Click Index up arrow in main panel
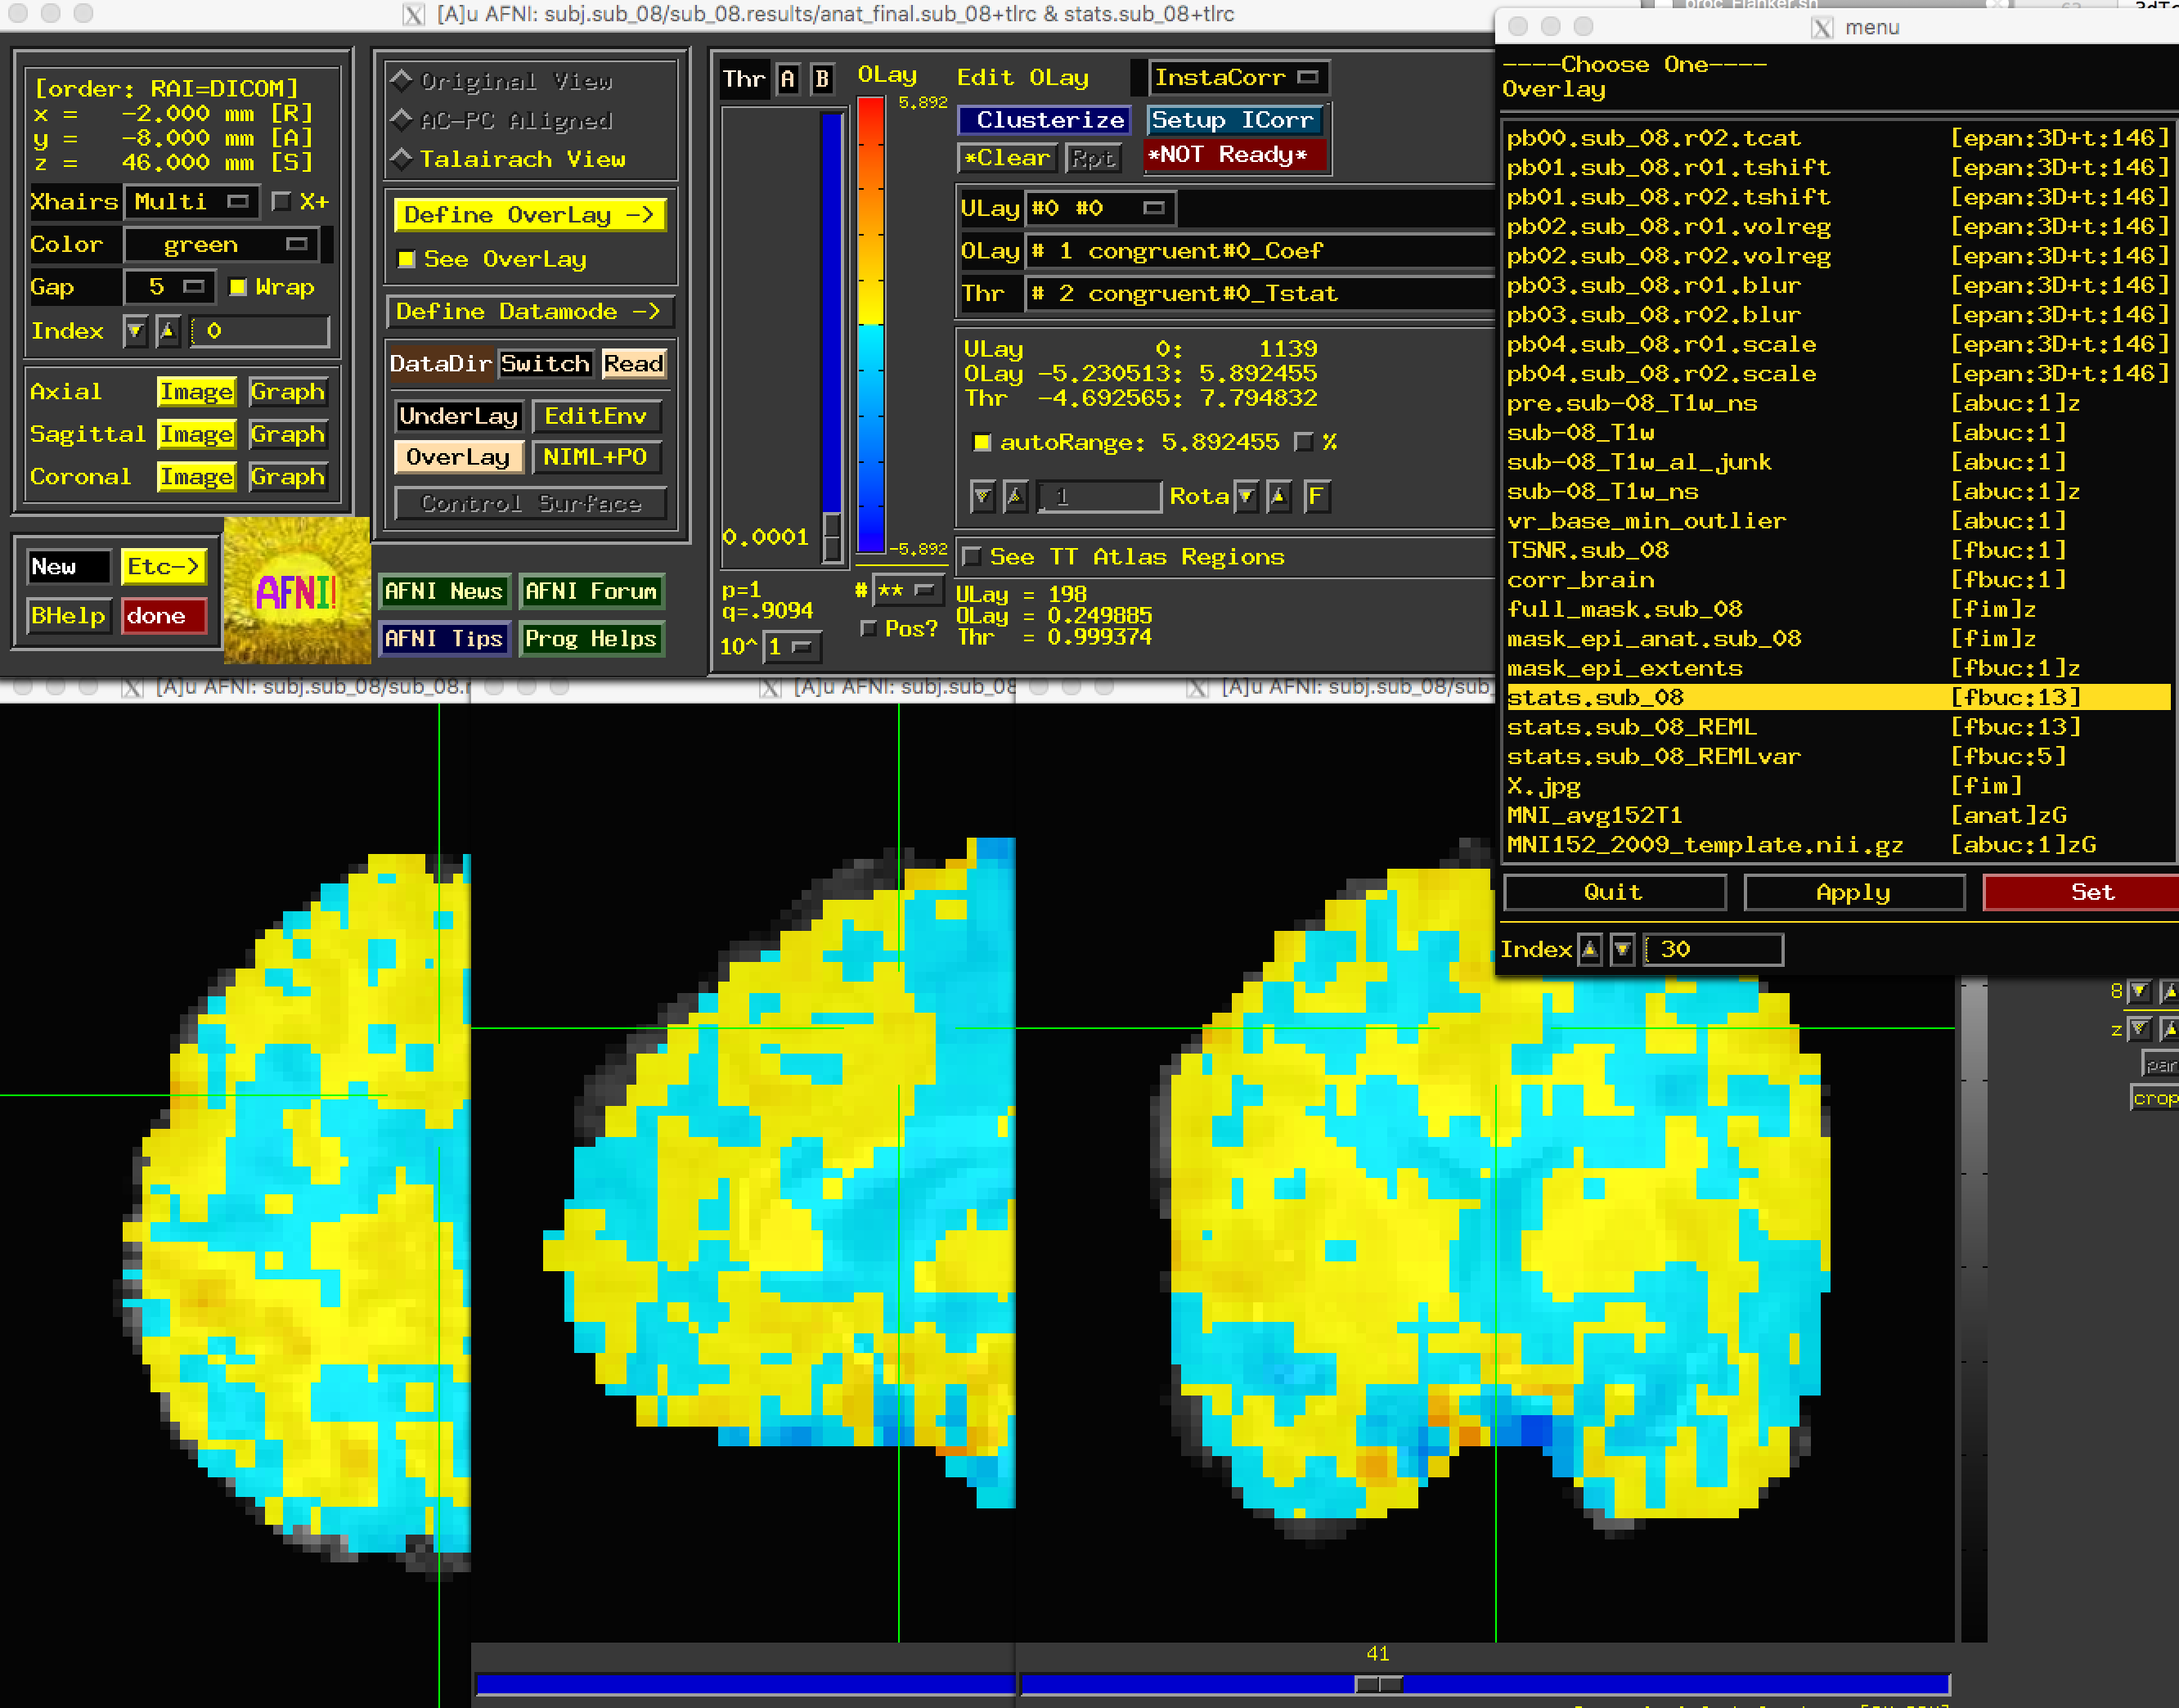Screen dimensions: 2179x1708 (x=168, y=331)
